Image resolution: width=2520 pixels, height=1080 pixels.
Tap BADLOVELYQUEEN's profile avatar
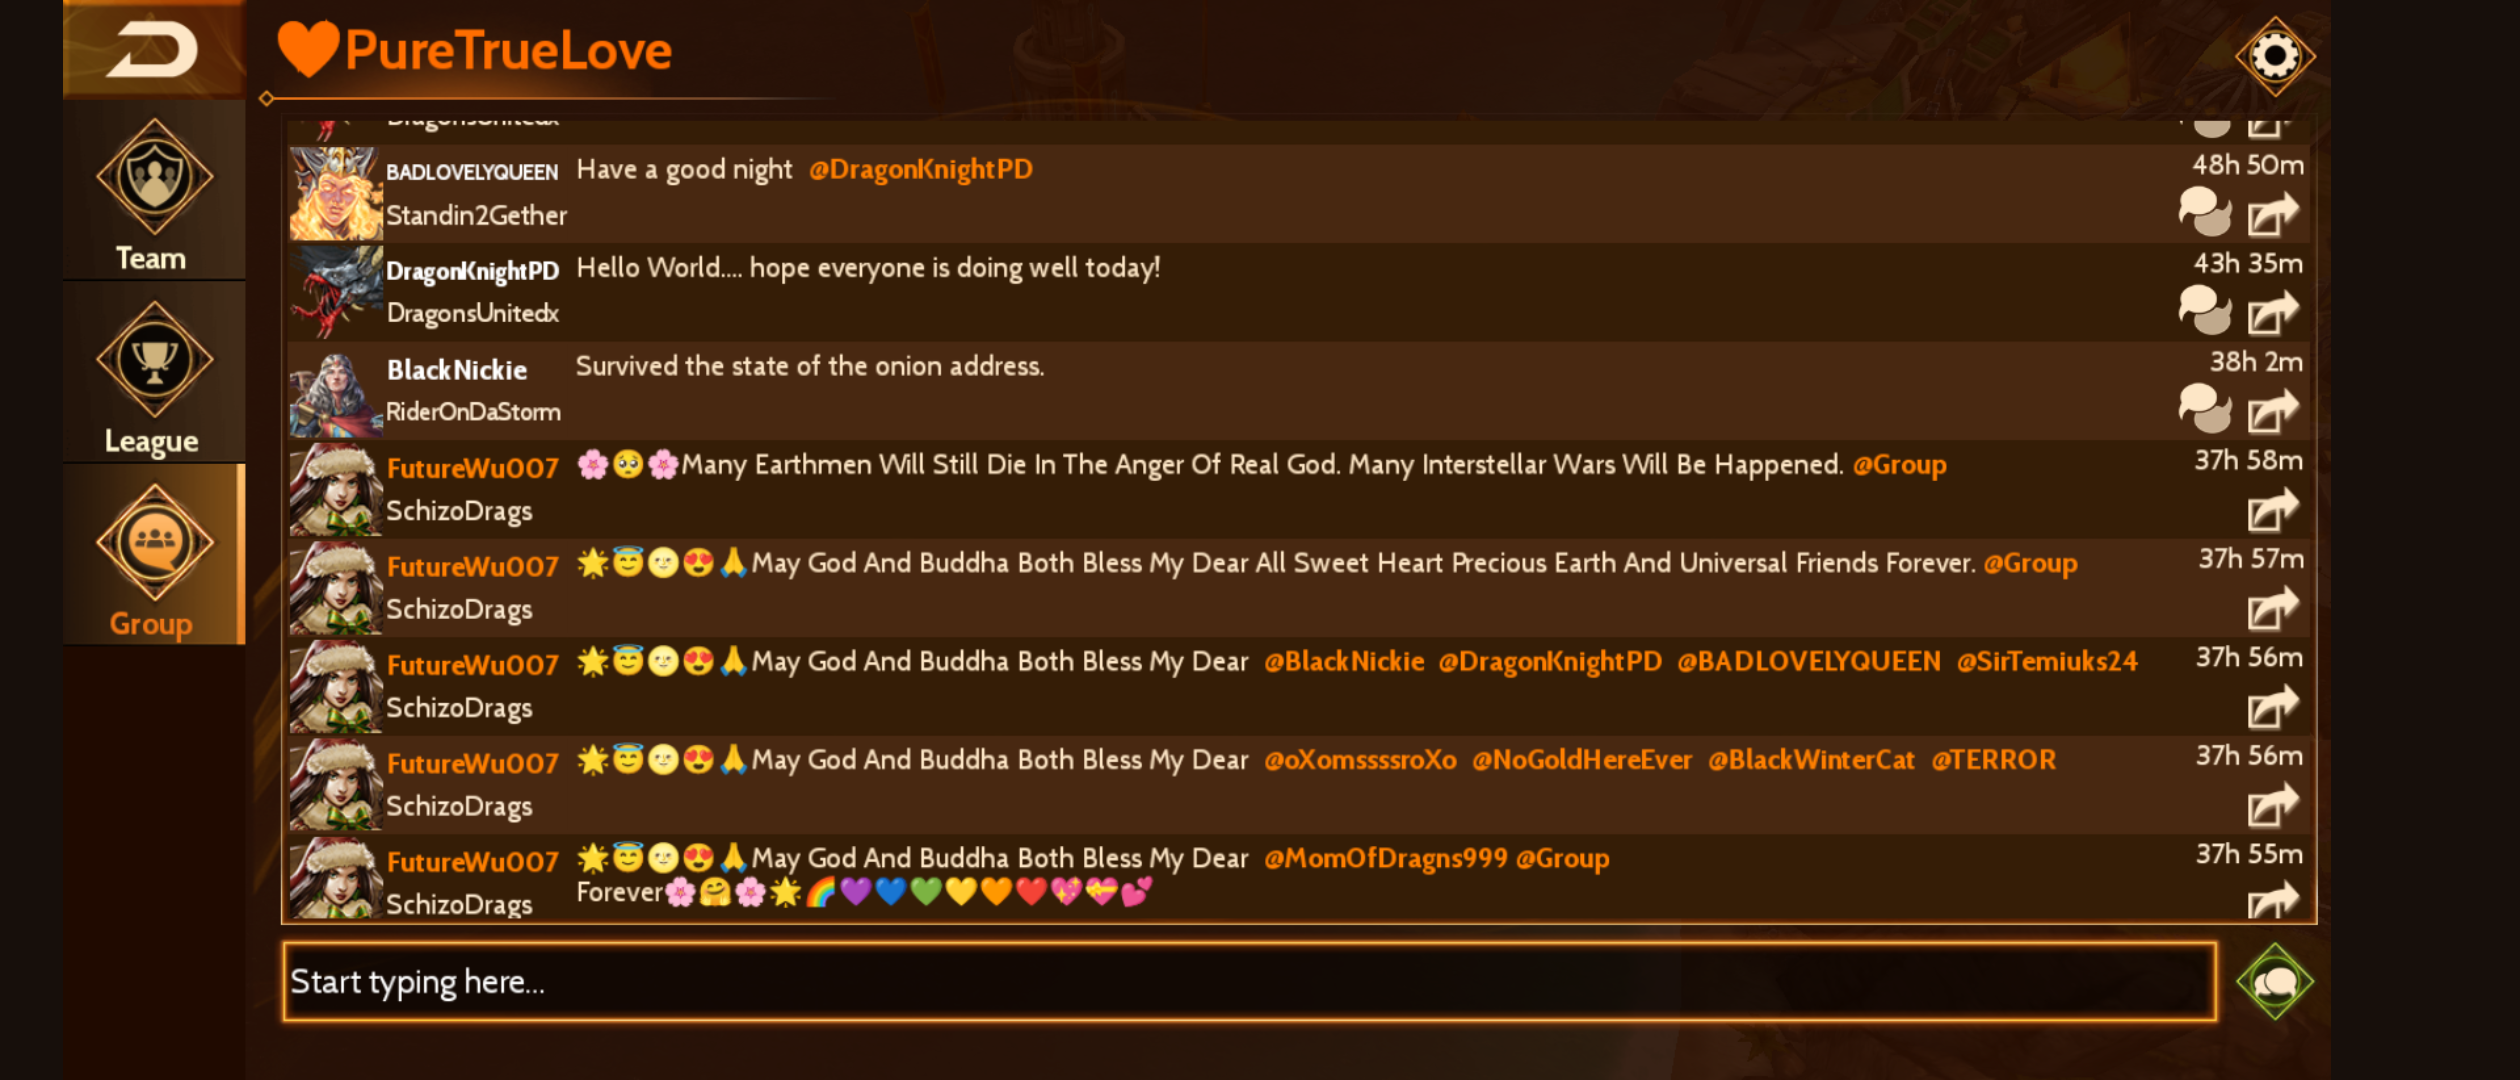click(x=336, y=194)
